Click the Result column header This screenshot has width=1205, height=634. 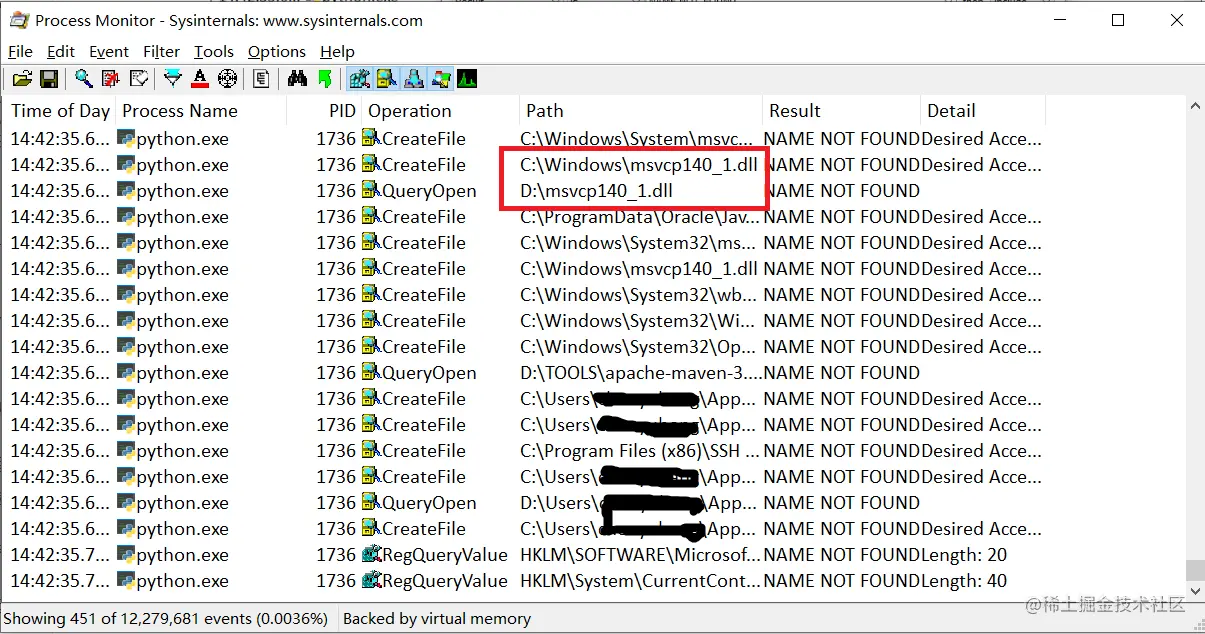coord(842,111)
